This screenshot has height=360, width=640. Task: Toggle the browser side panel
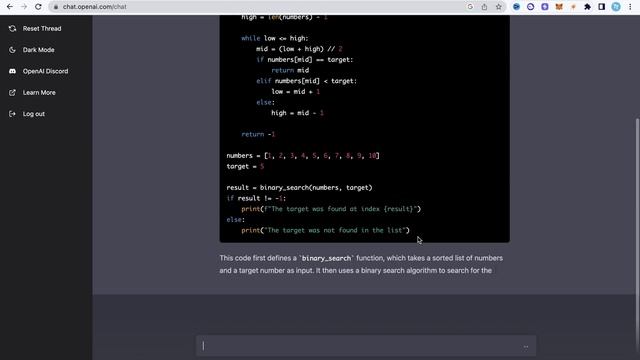tap(602, 7)
